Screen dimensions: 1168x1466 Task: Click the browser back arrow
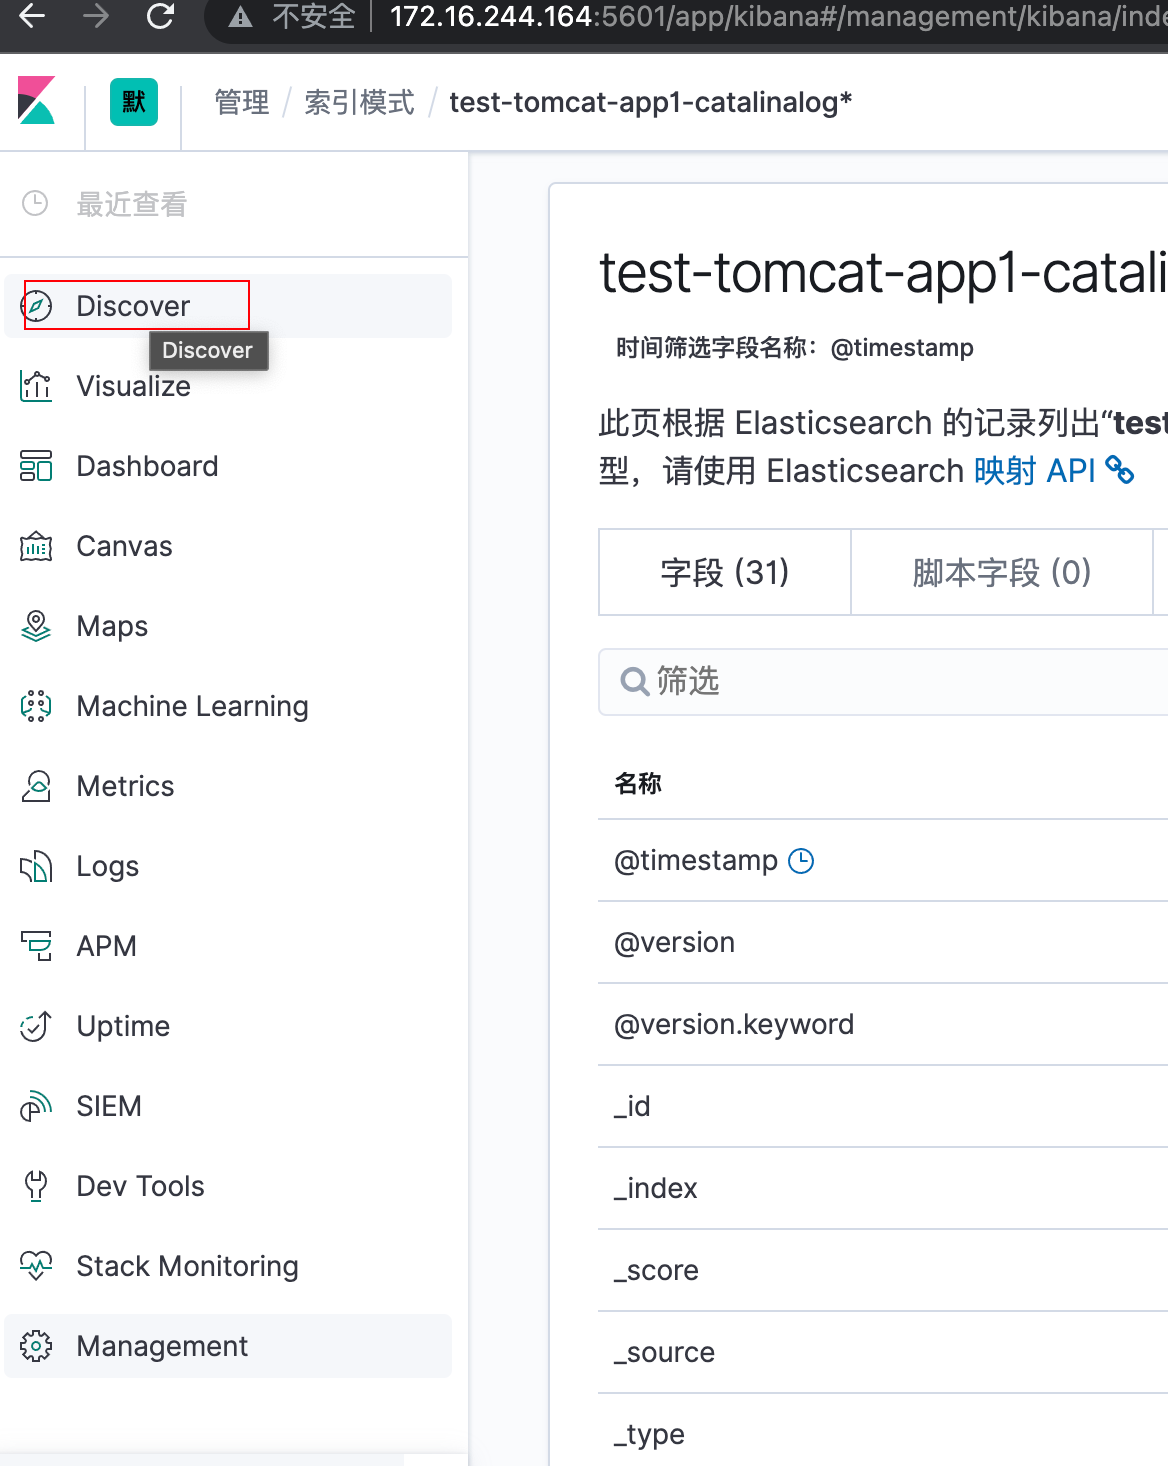(33, 16)
